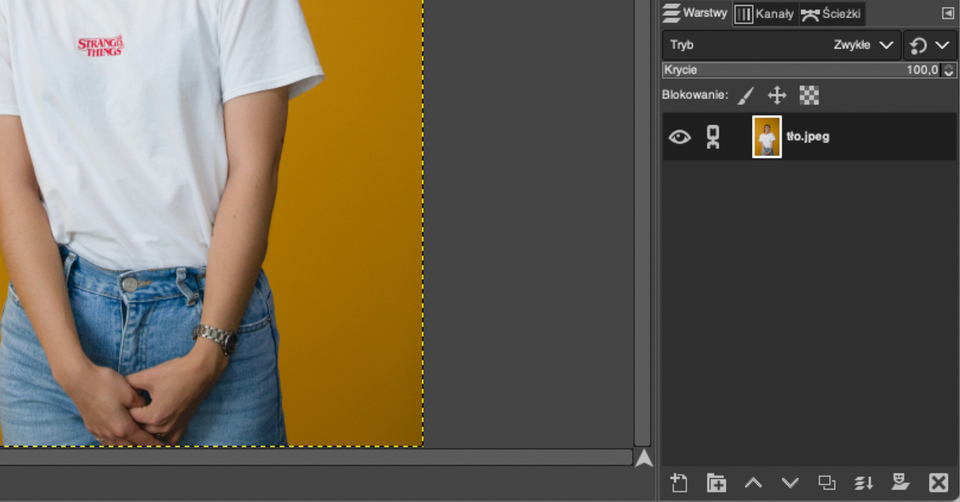Screen dimensions: 960x502
Task: Merge layer down icon
Action: tap(864, 483)
